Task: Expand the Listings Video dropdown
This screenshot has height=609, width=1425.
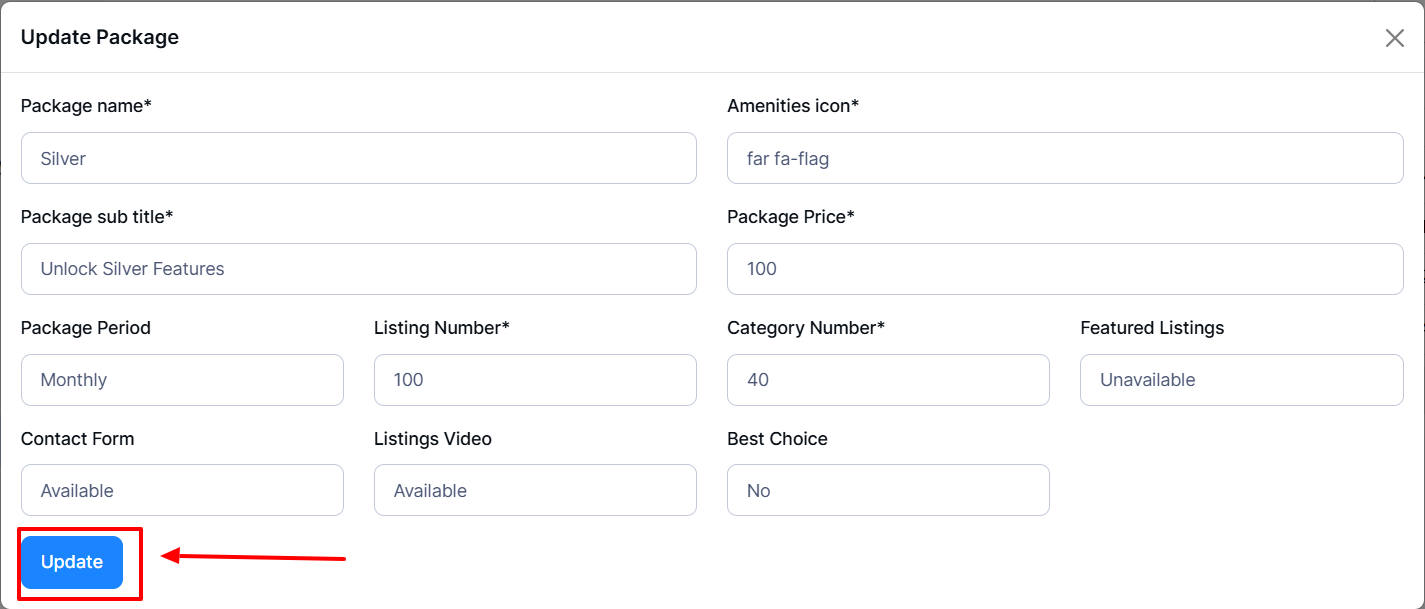Action: pos(535,490)
